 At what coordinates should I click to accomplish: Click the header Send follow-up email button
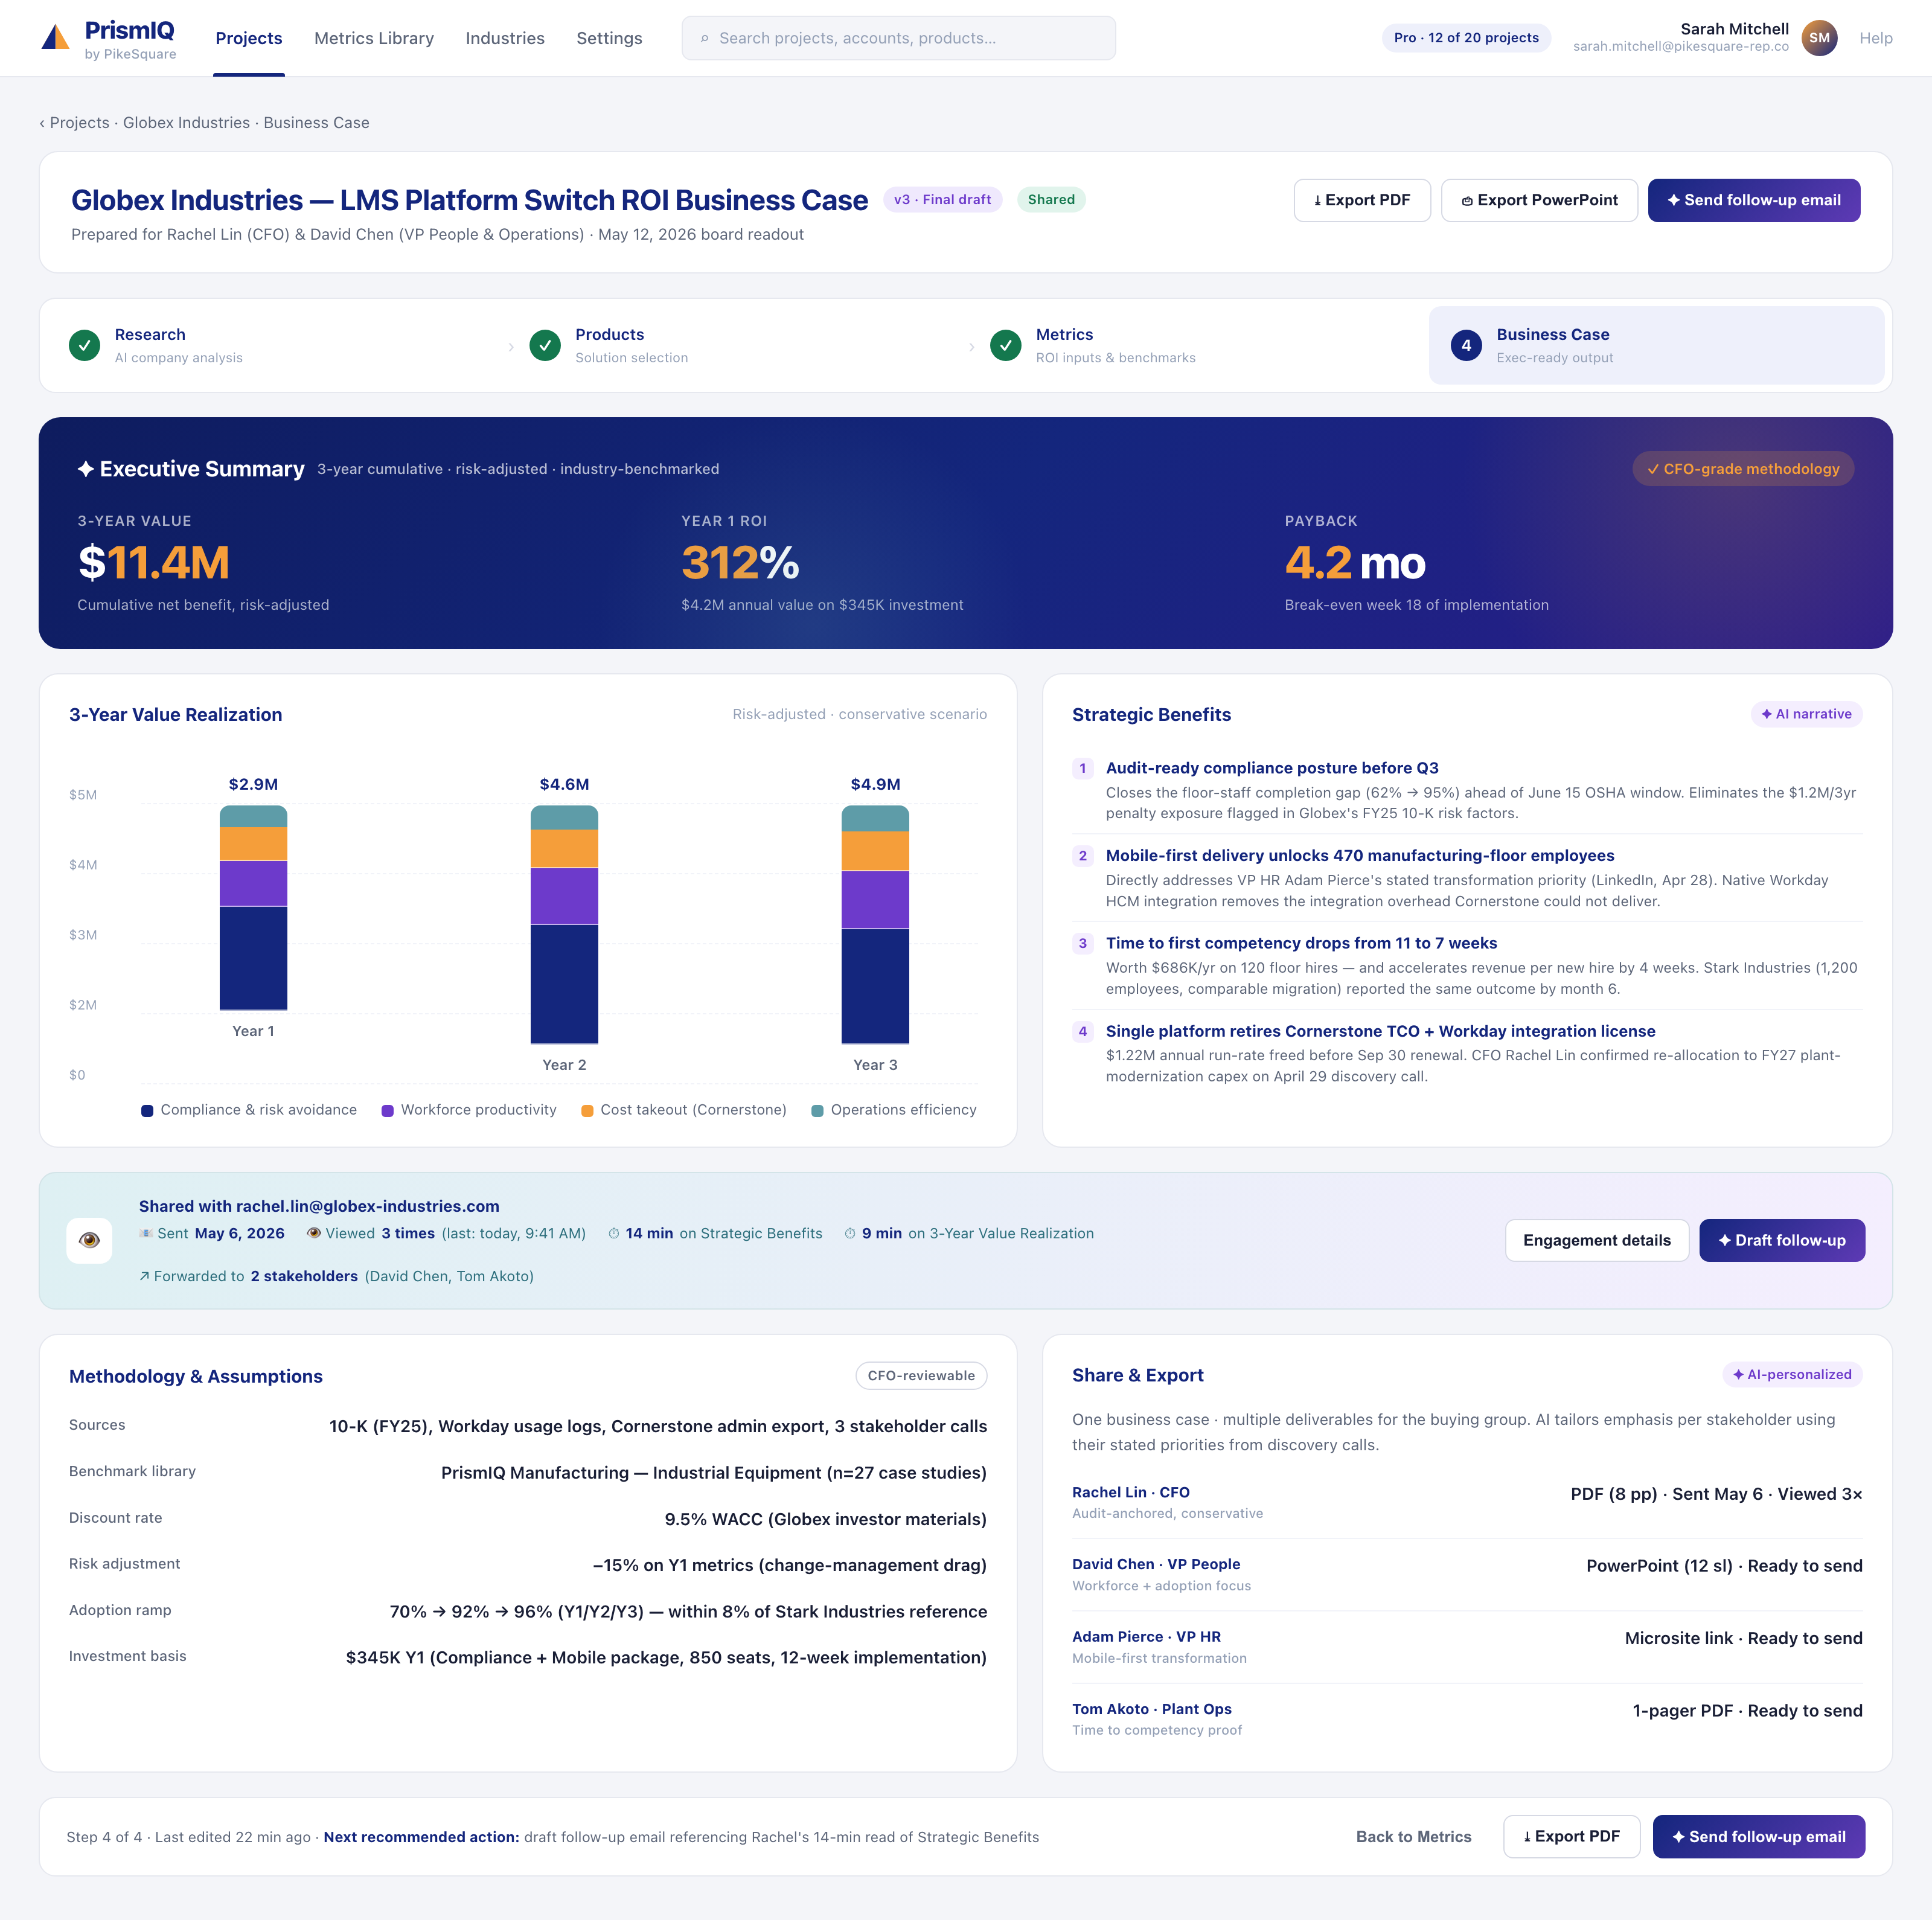pyautogui.click(x=1754, y=200)
